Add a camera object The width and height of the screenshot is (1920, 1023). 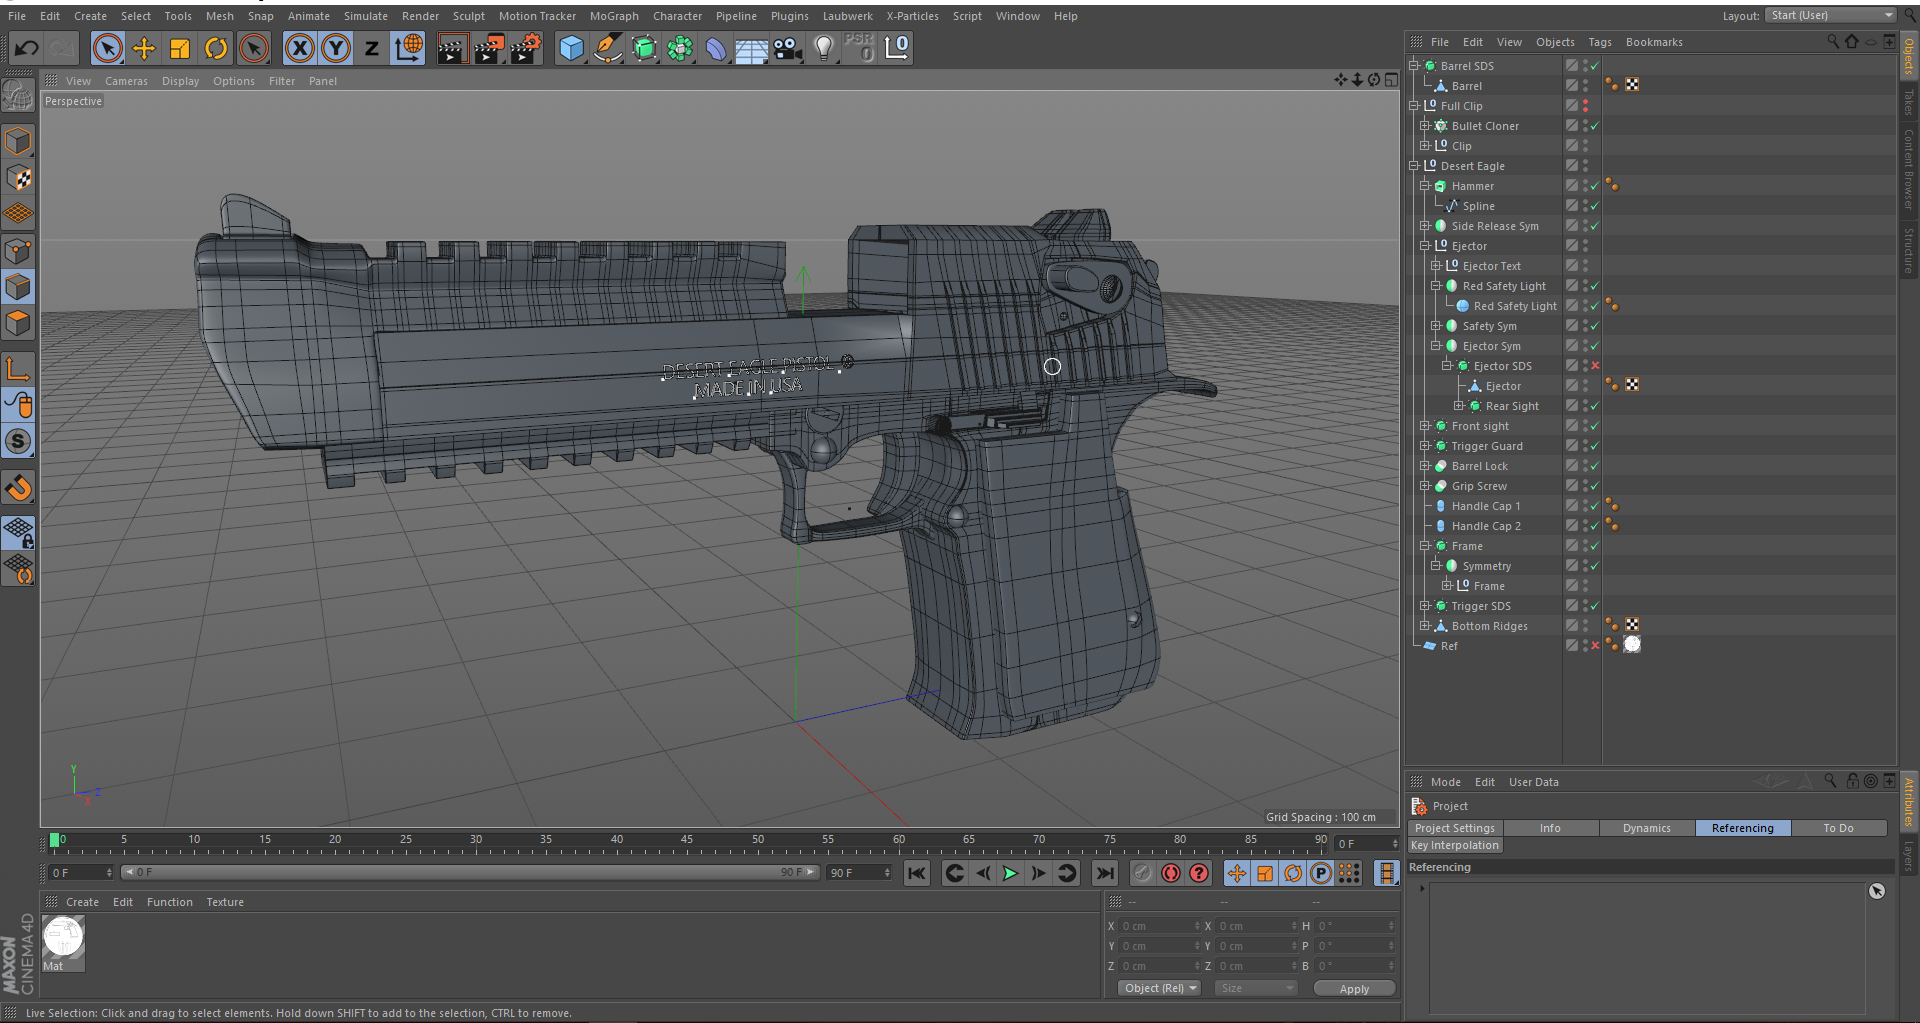[x=788, y=48]
